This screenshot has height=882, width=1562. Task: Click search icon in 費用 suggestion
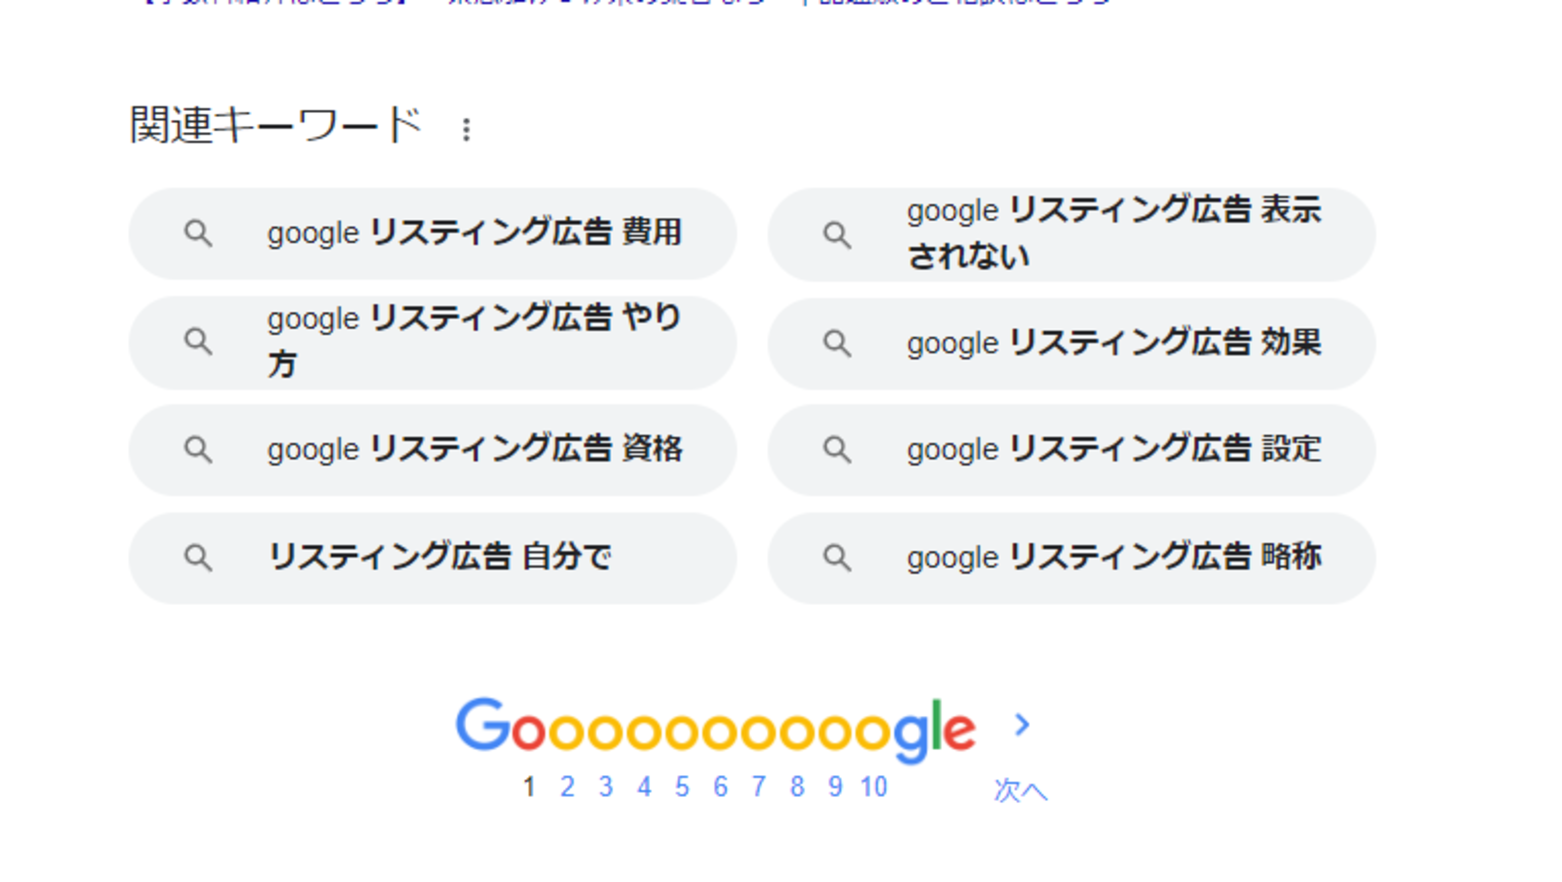[198, 234]
